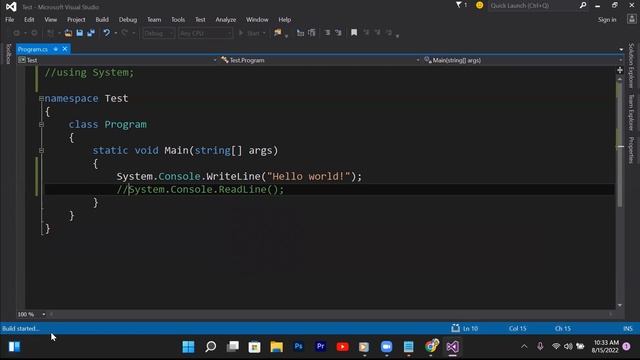Click the Navigate Backward toolbar icon

[17, 33]
